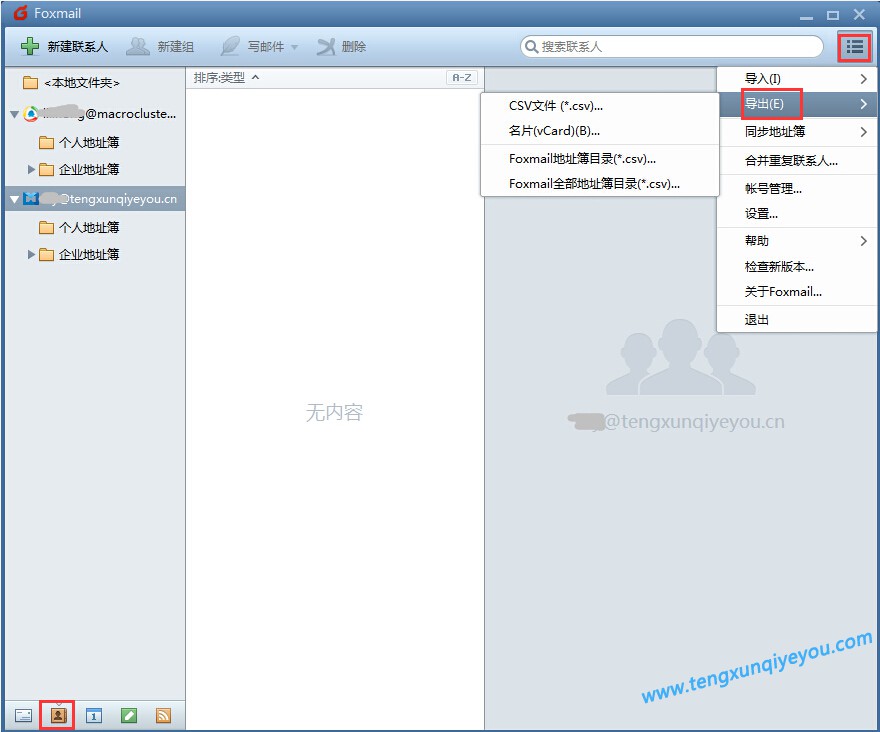Expand 企业地址簿 under tengxunqiyeyou account

point(31,254)
